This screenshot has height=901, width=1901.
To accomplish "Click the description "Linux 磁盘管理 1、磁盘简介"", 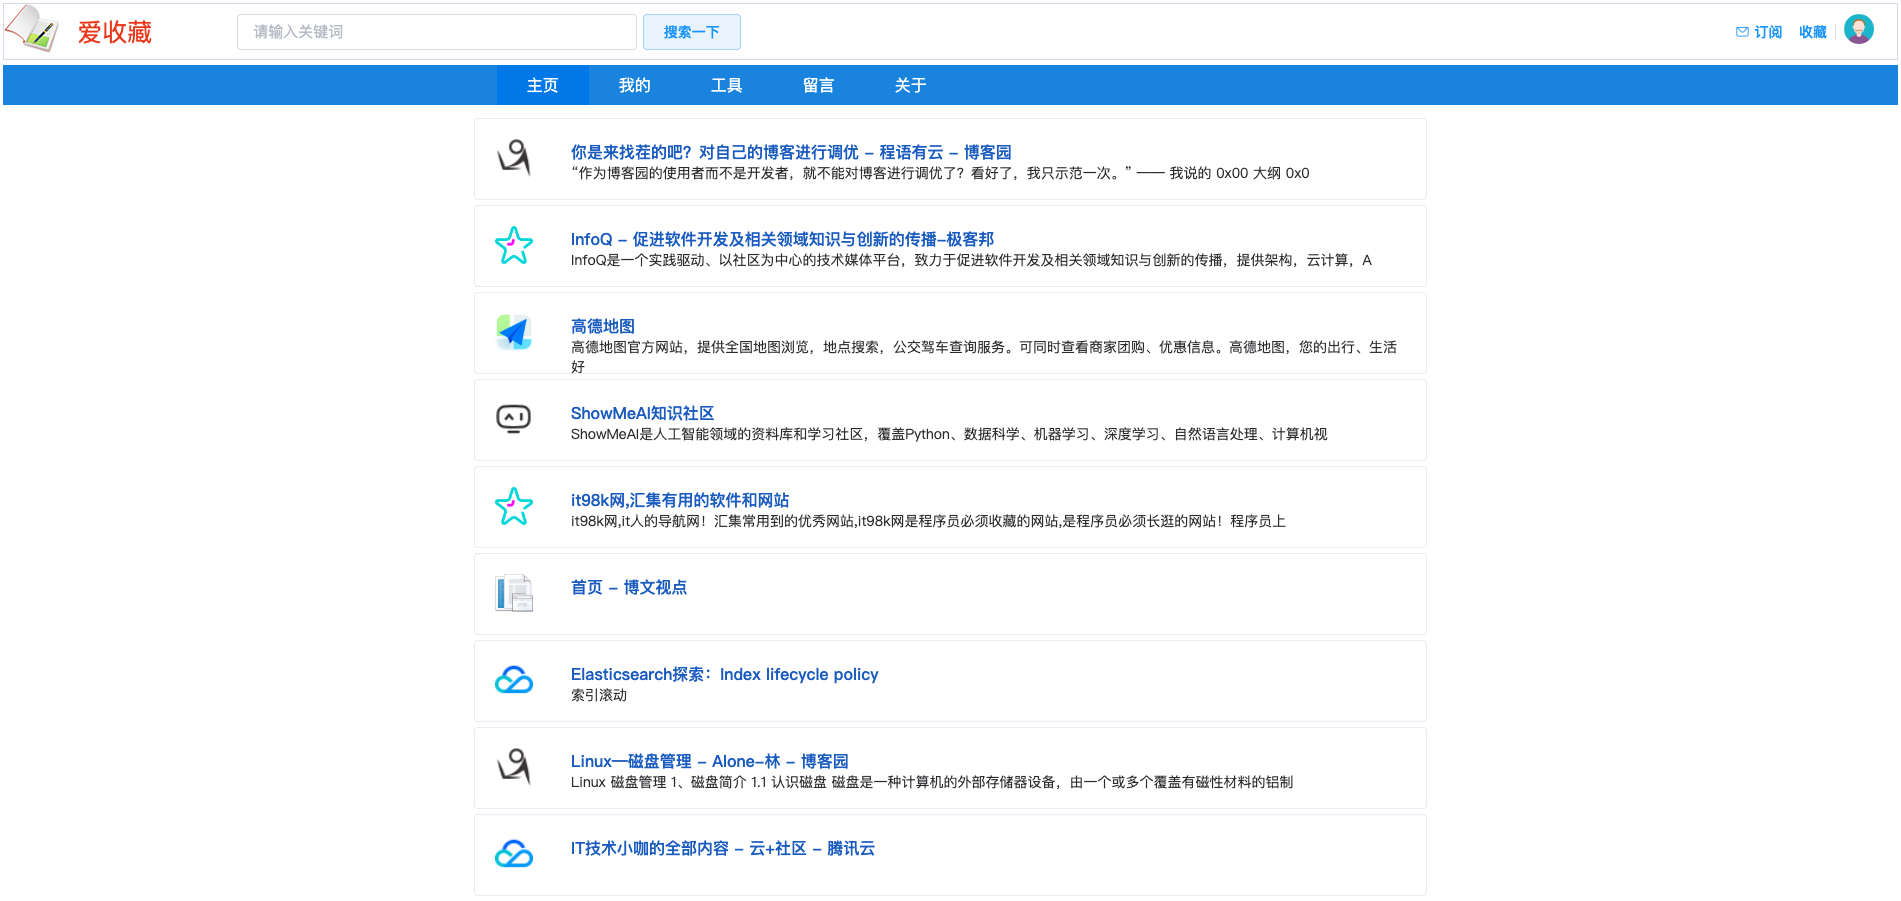I will click(932, 782).
